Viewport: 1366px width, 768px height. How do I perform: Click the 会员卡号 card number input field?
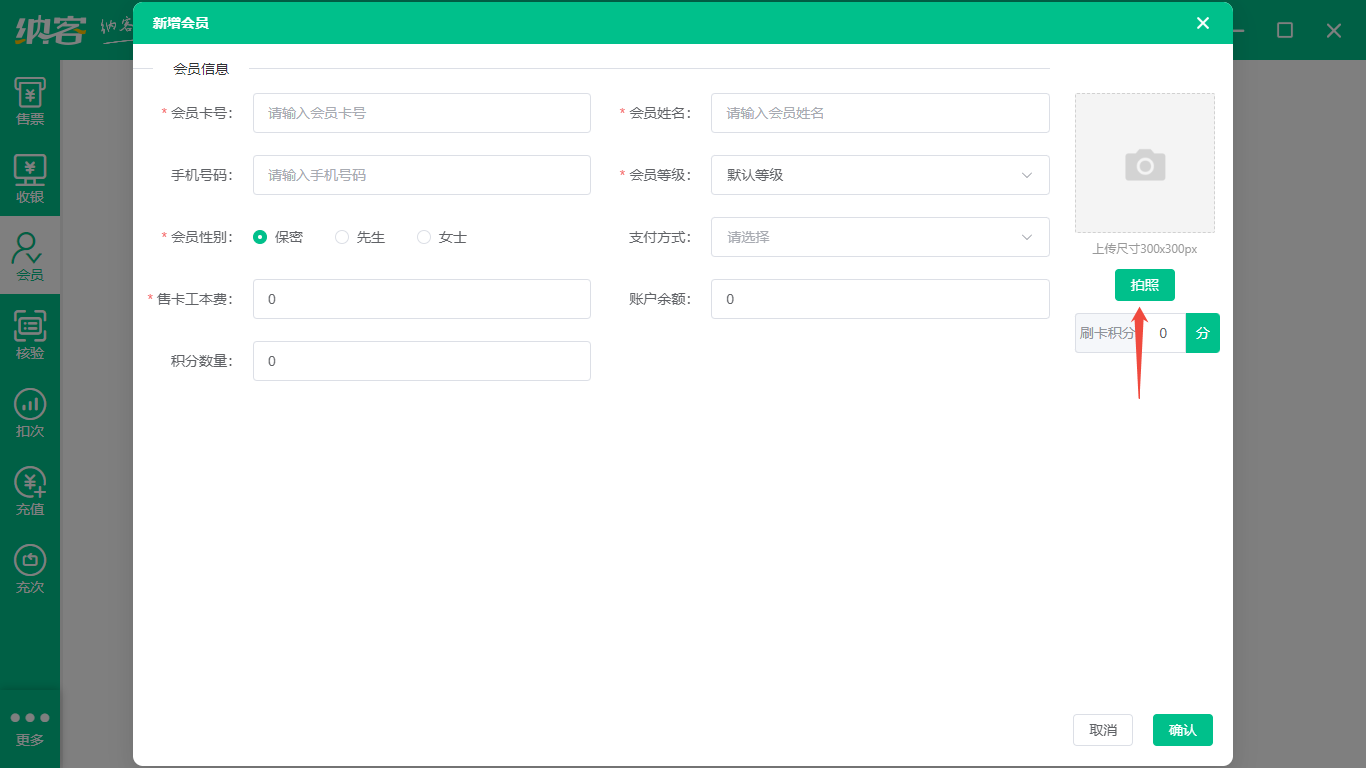[x=421, y=113]
